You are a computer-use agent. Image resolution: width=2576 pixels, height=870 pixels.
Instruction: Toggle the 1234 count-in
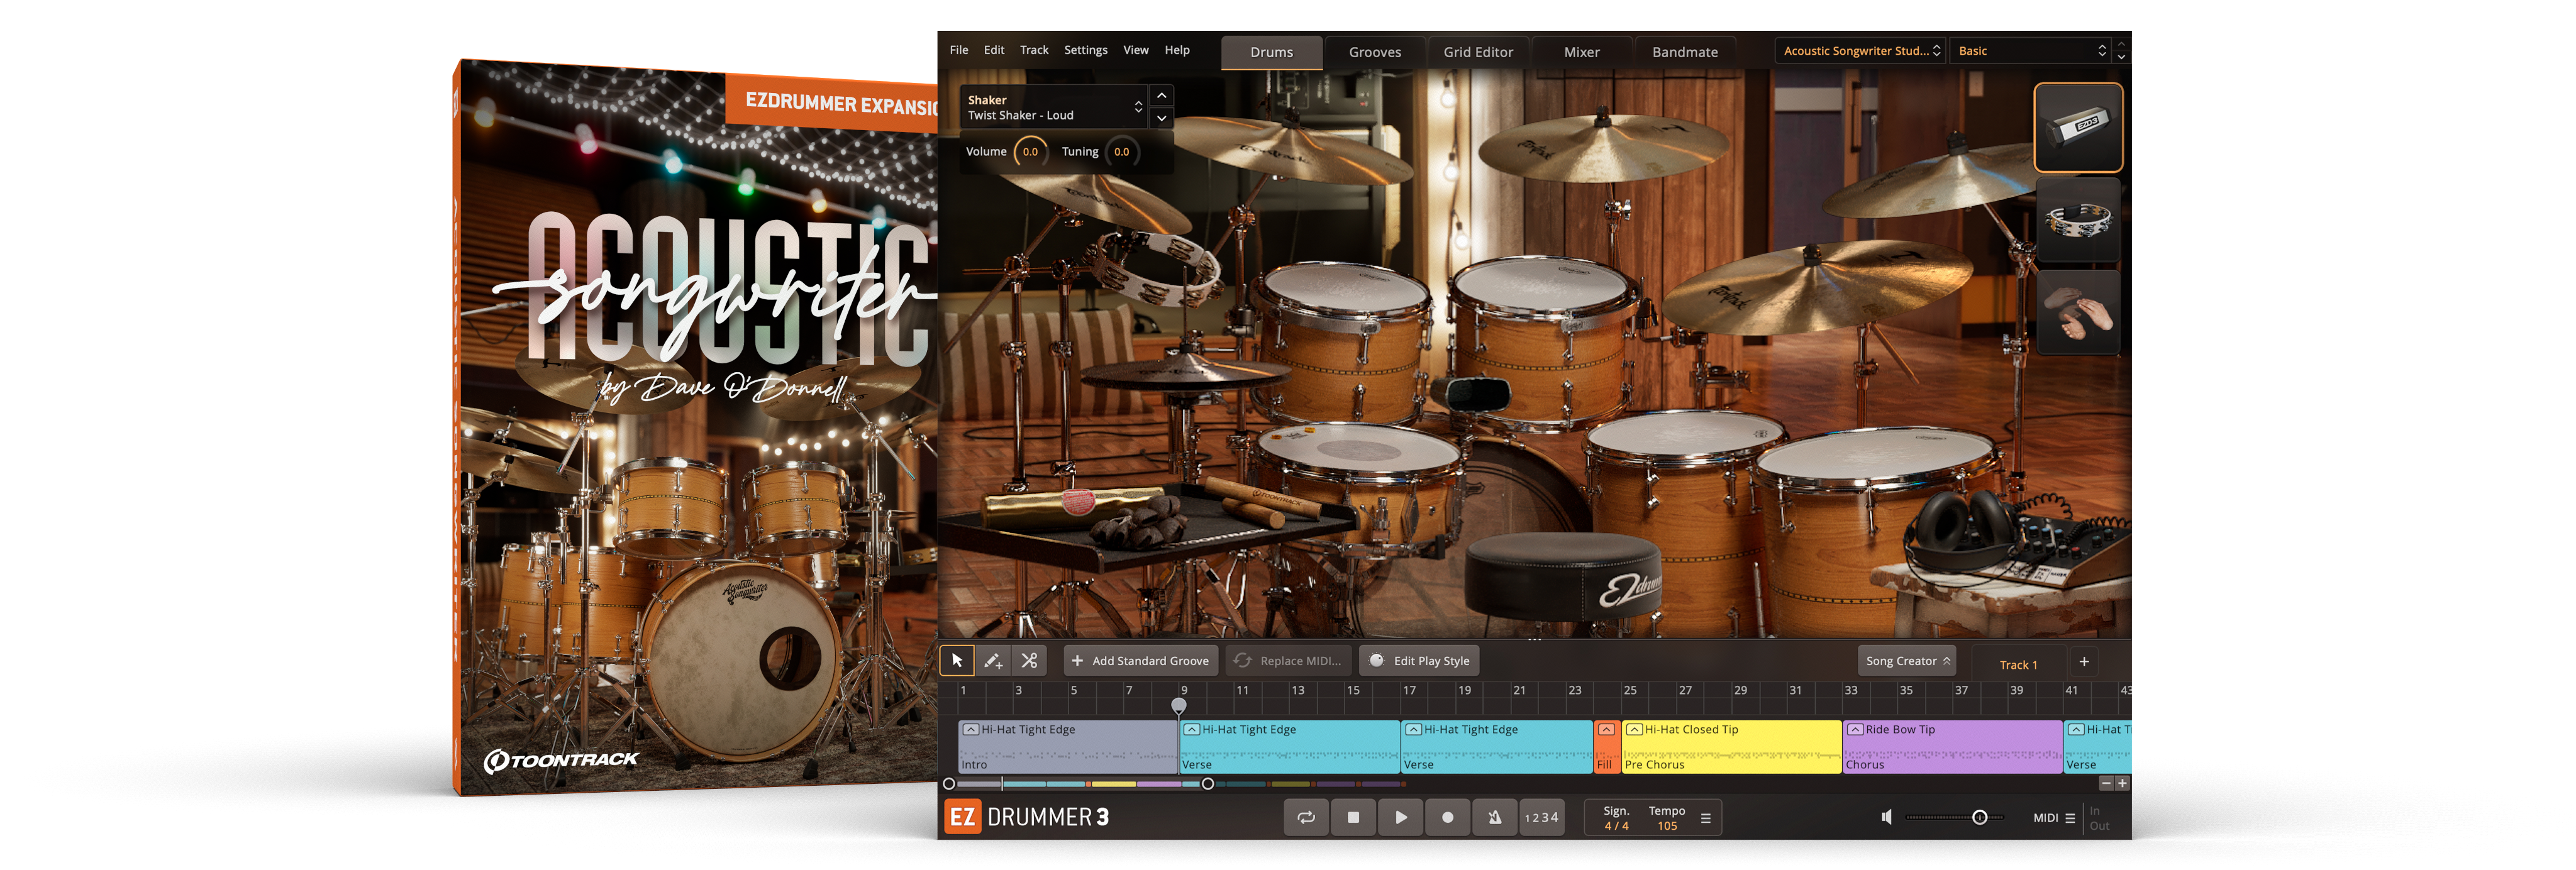[1541, 817]
